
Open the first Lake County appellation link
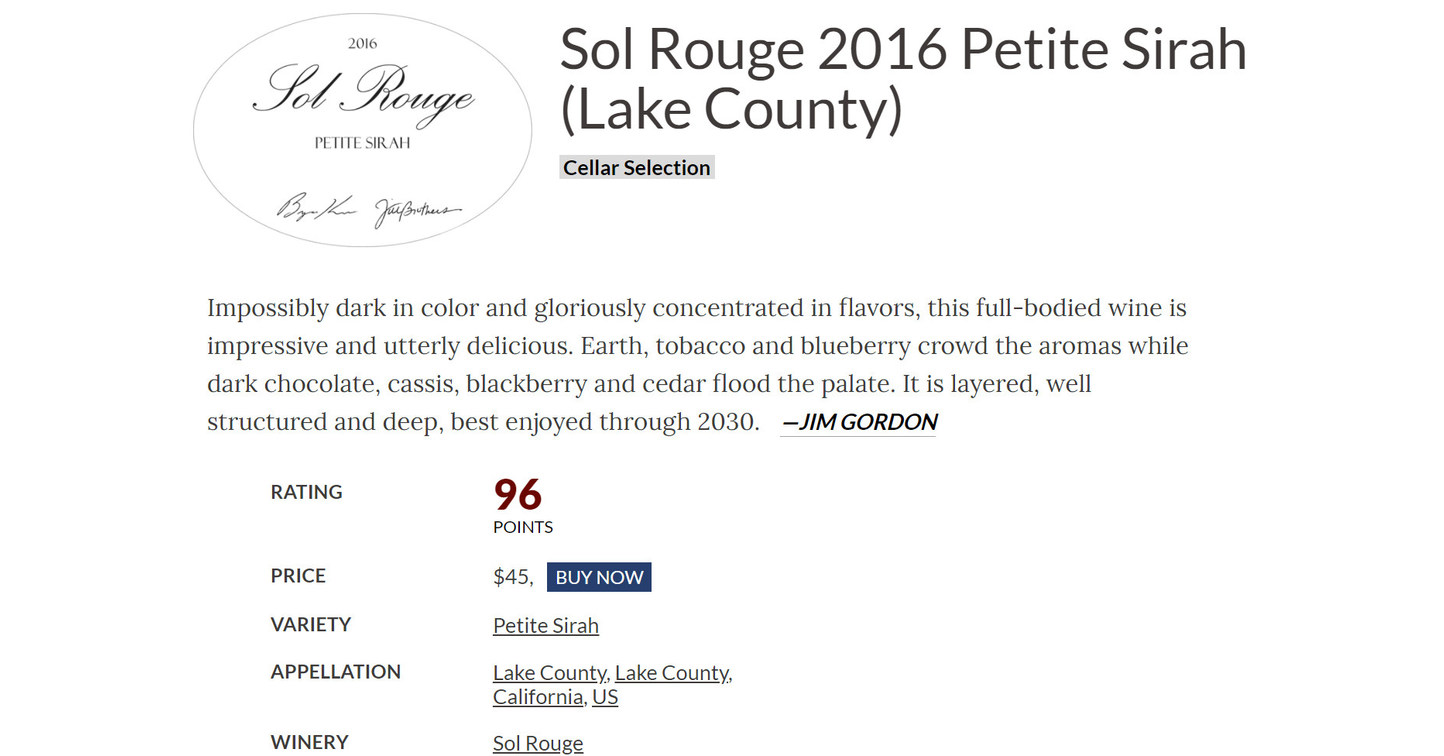tap(548, 672)
